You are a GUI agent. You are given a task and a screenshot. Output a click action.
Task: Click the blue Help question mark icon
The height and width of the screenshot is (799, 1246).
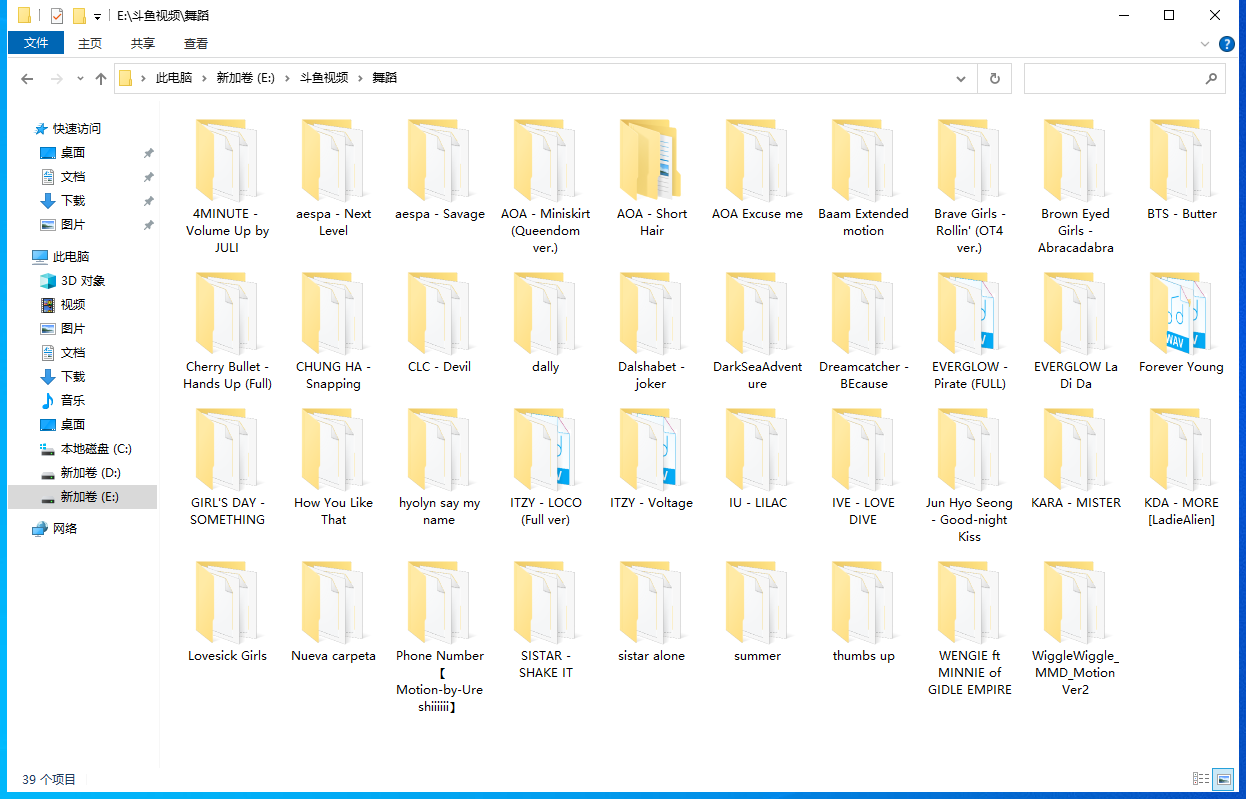pyautogui.click(x=1227, y=44)
